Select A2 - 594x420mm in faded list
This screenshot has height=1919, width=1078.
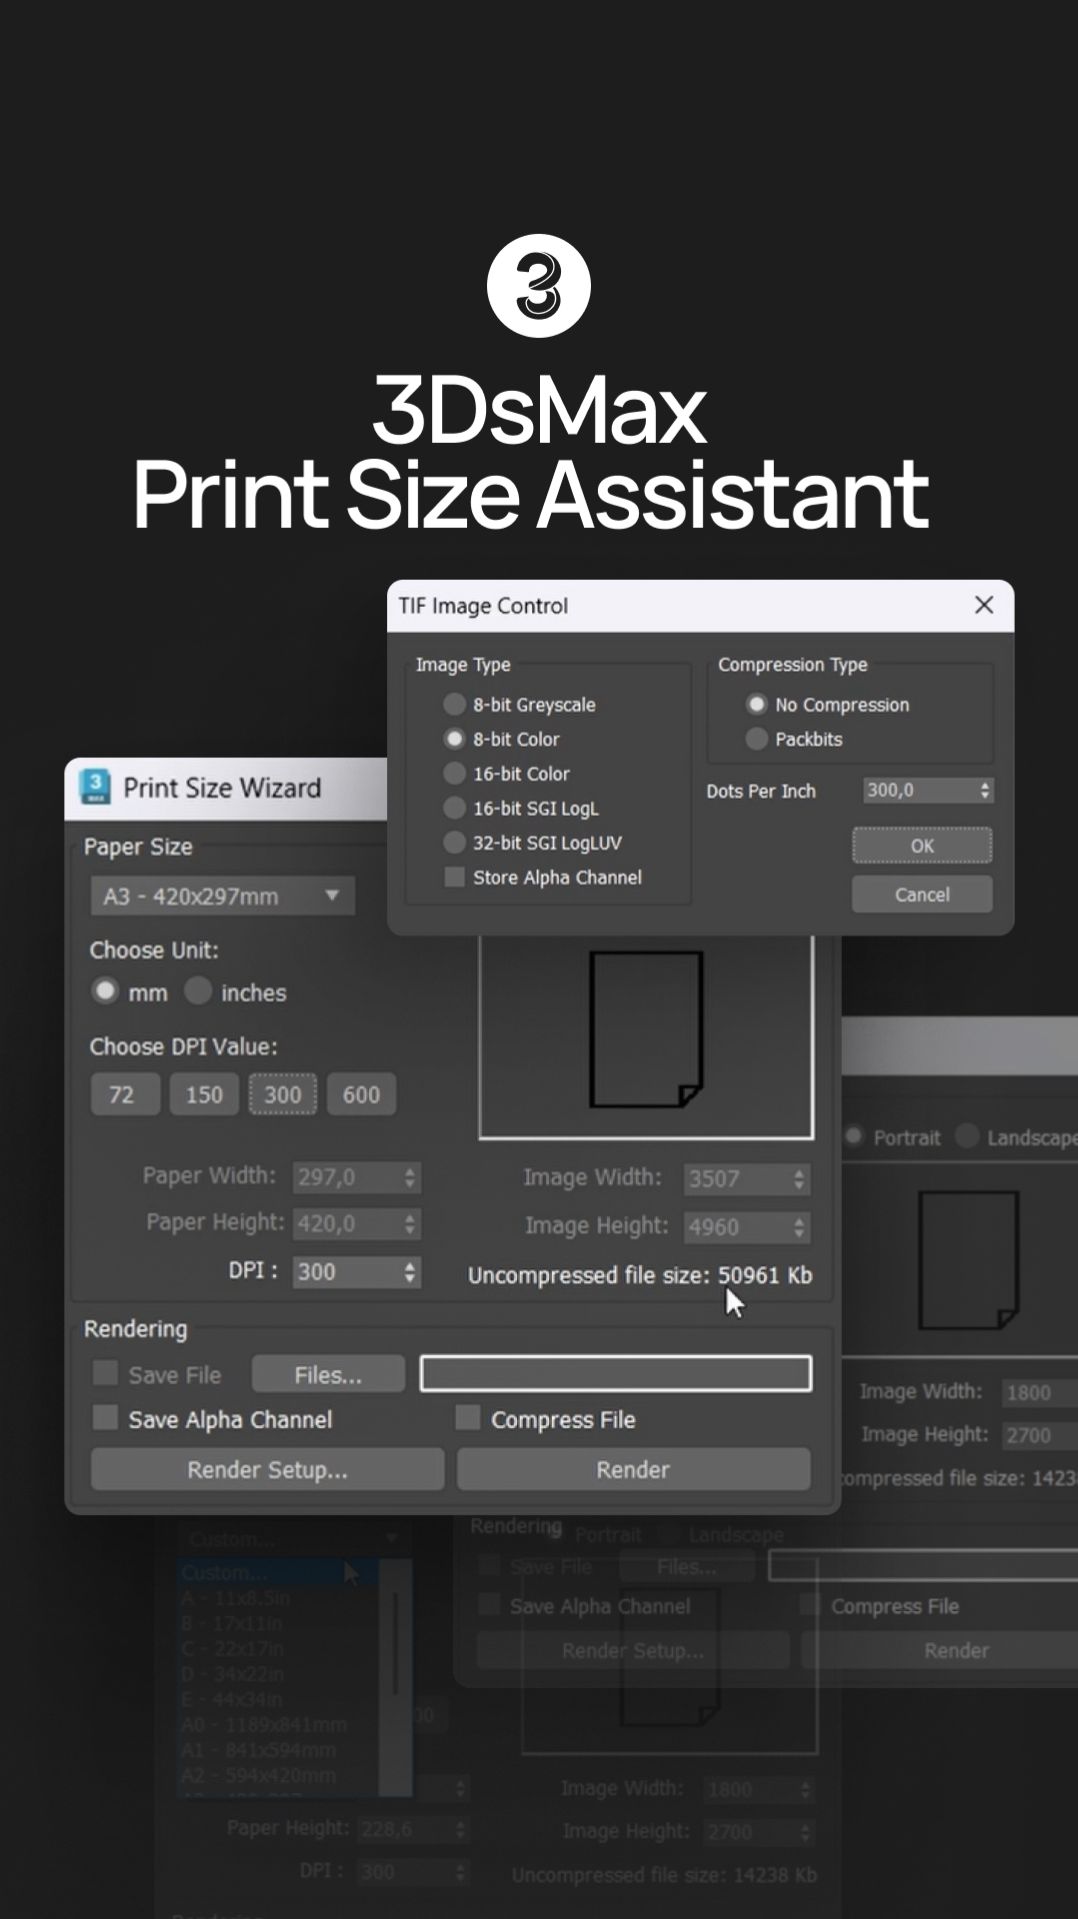coord(258,1776)
